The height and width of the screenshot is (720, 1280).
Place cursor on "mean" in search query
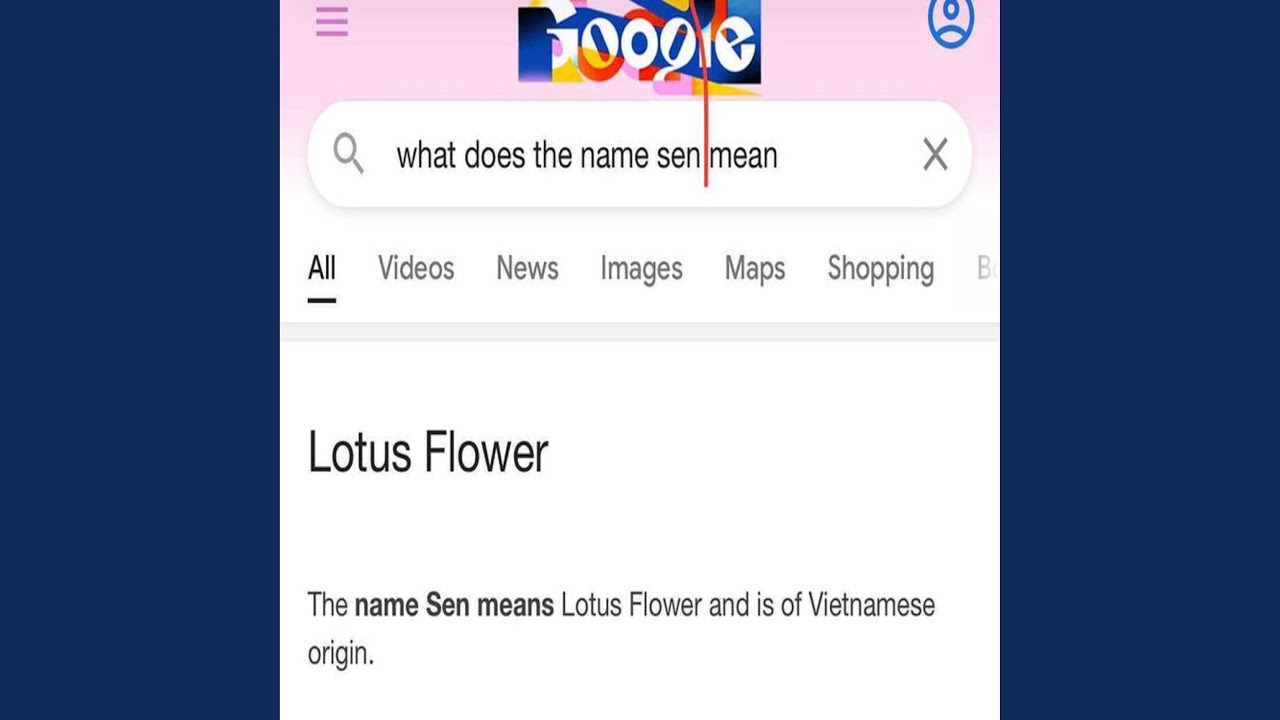pos(744,156)
